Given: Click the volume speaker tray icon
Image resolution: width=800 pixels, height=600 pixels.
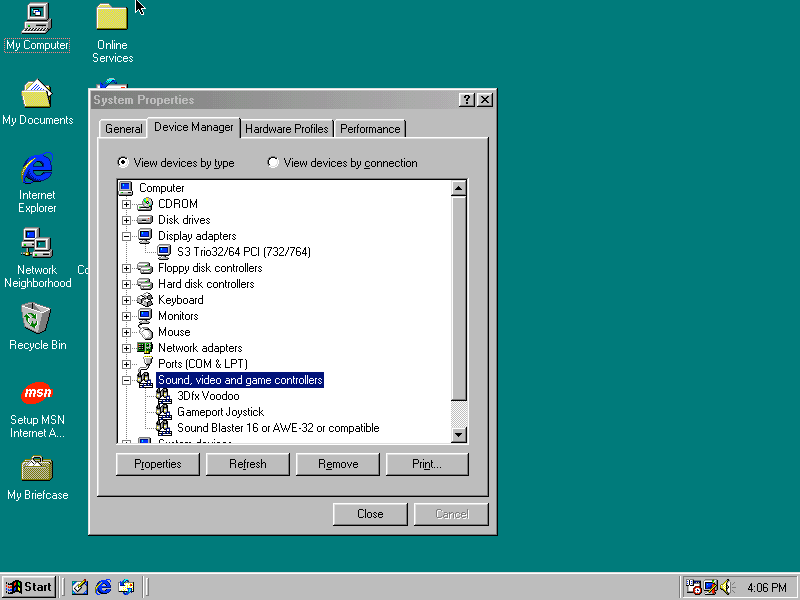Looking at the screenshot, I should pyautogui.click(x=727, y=587).
